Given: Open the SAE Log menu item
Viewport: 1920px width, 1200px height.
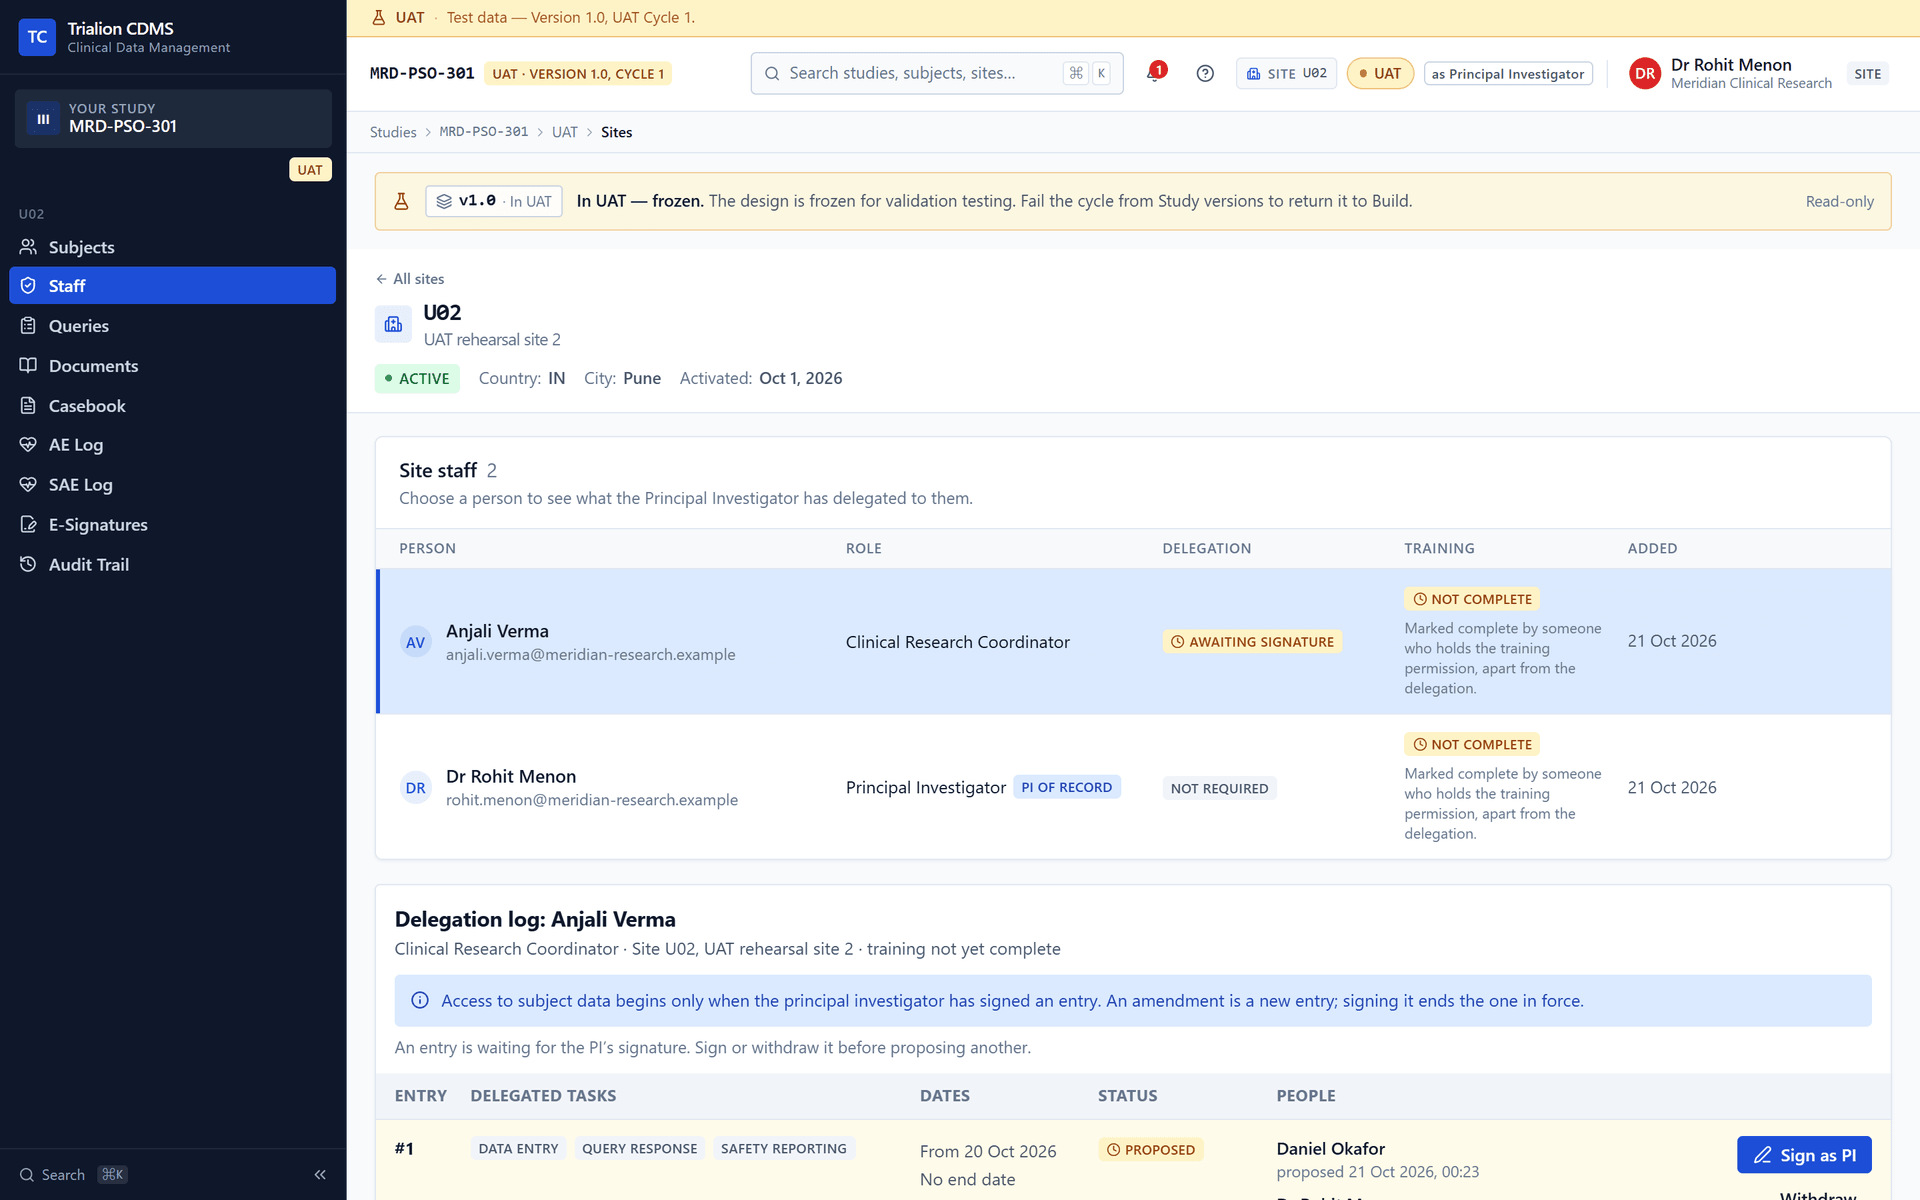Looking at the screenshot, I should point(172,485).
